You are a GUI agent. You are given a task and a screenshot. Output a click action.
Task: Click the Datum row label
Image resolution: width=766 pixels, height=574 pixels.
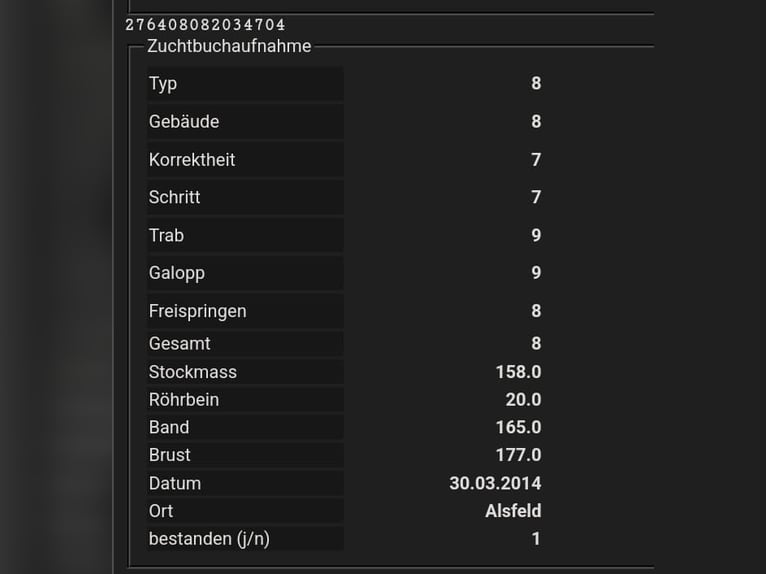click(175, 484)
